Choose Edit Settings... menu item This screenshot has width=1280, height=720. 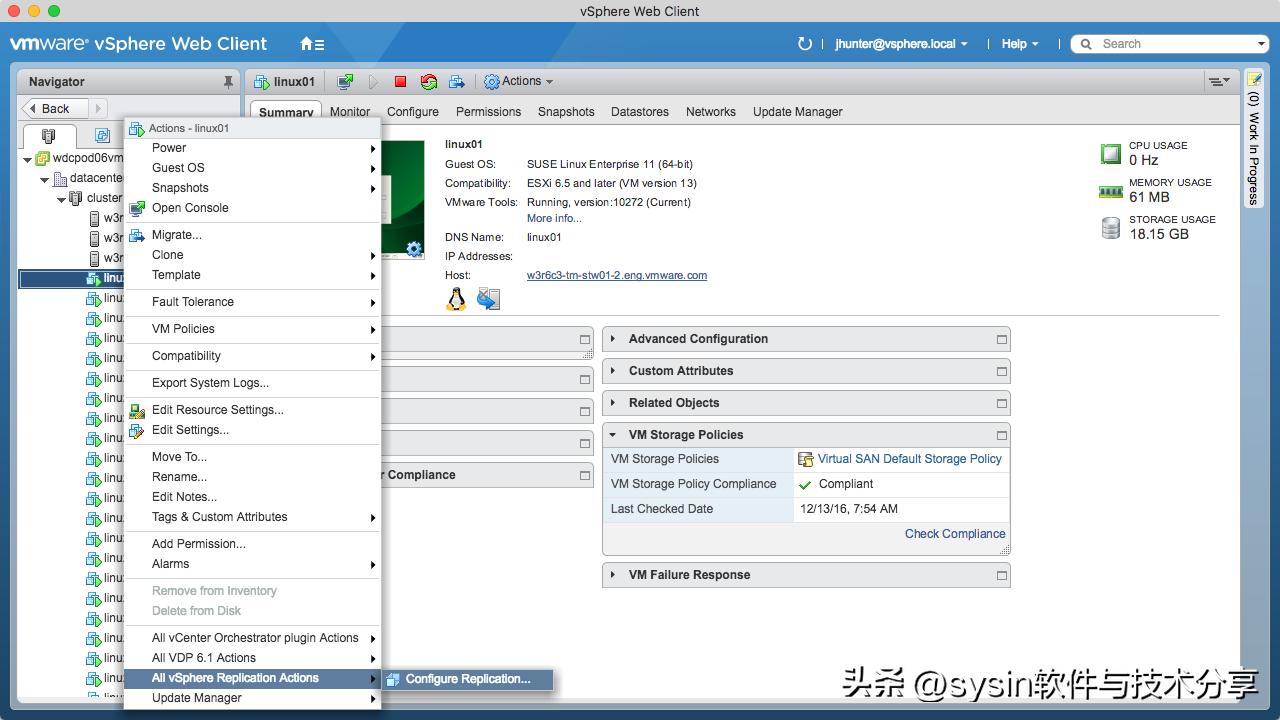[x=252, y=430]
